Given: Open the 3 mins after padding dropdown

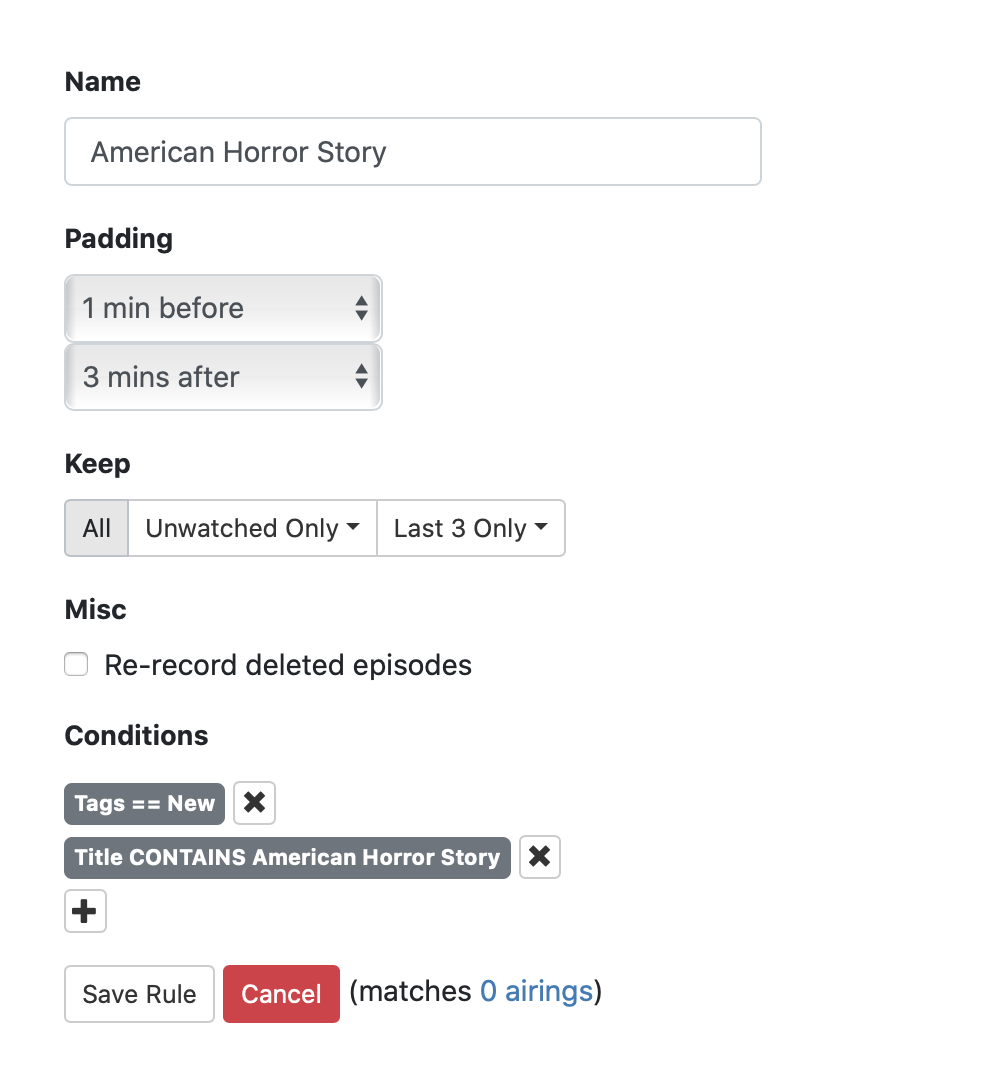Looking at the screenshot, I should (x=223, y=377).
